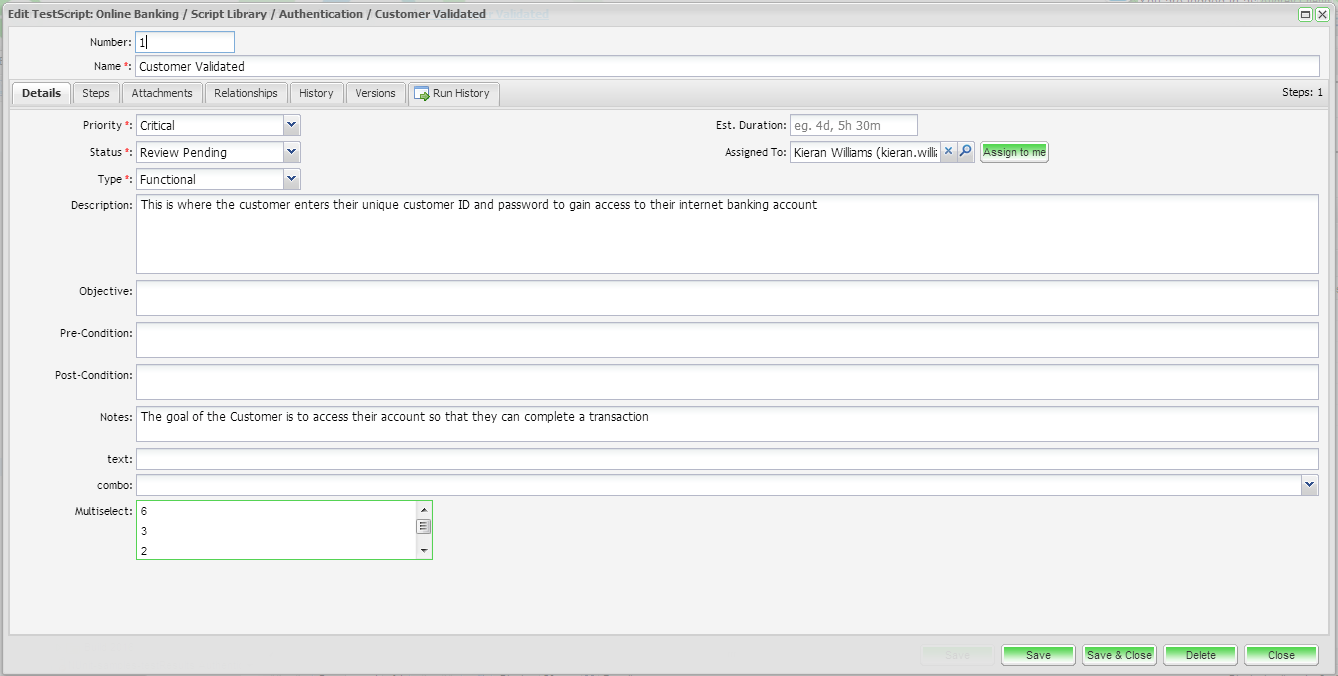Switch to the Steps tab
This screenshot has width=1338, height=676.
(x=96, y=93)
